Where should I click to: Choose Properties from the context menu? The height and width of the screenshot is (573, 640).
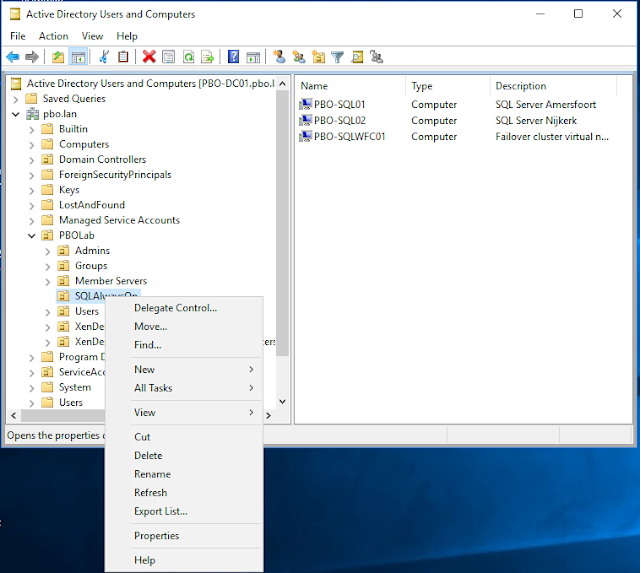tap(184, 535)
